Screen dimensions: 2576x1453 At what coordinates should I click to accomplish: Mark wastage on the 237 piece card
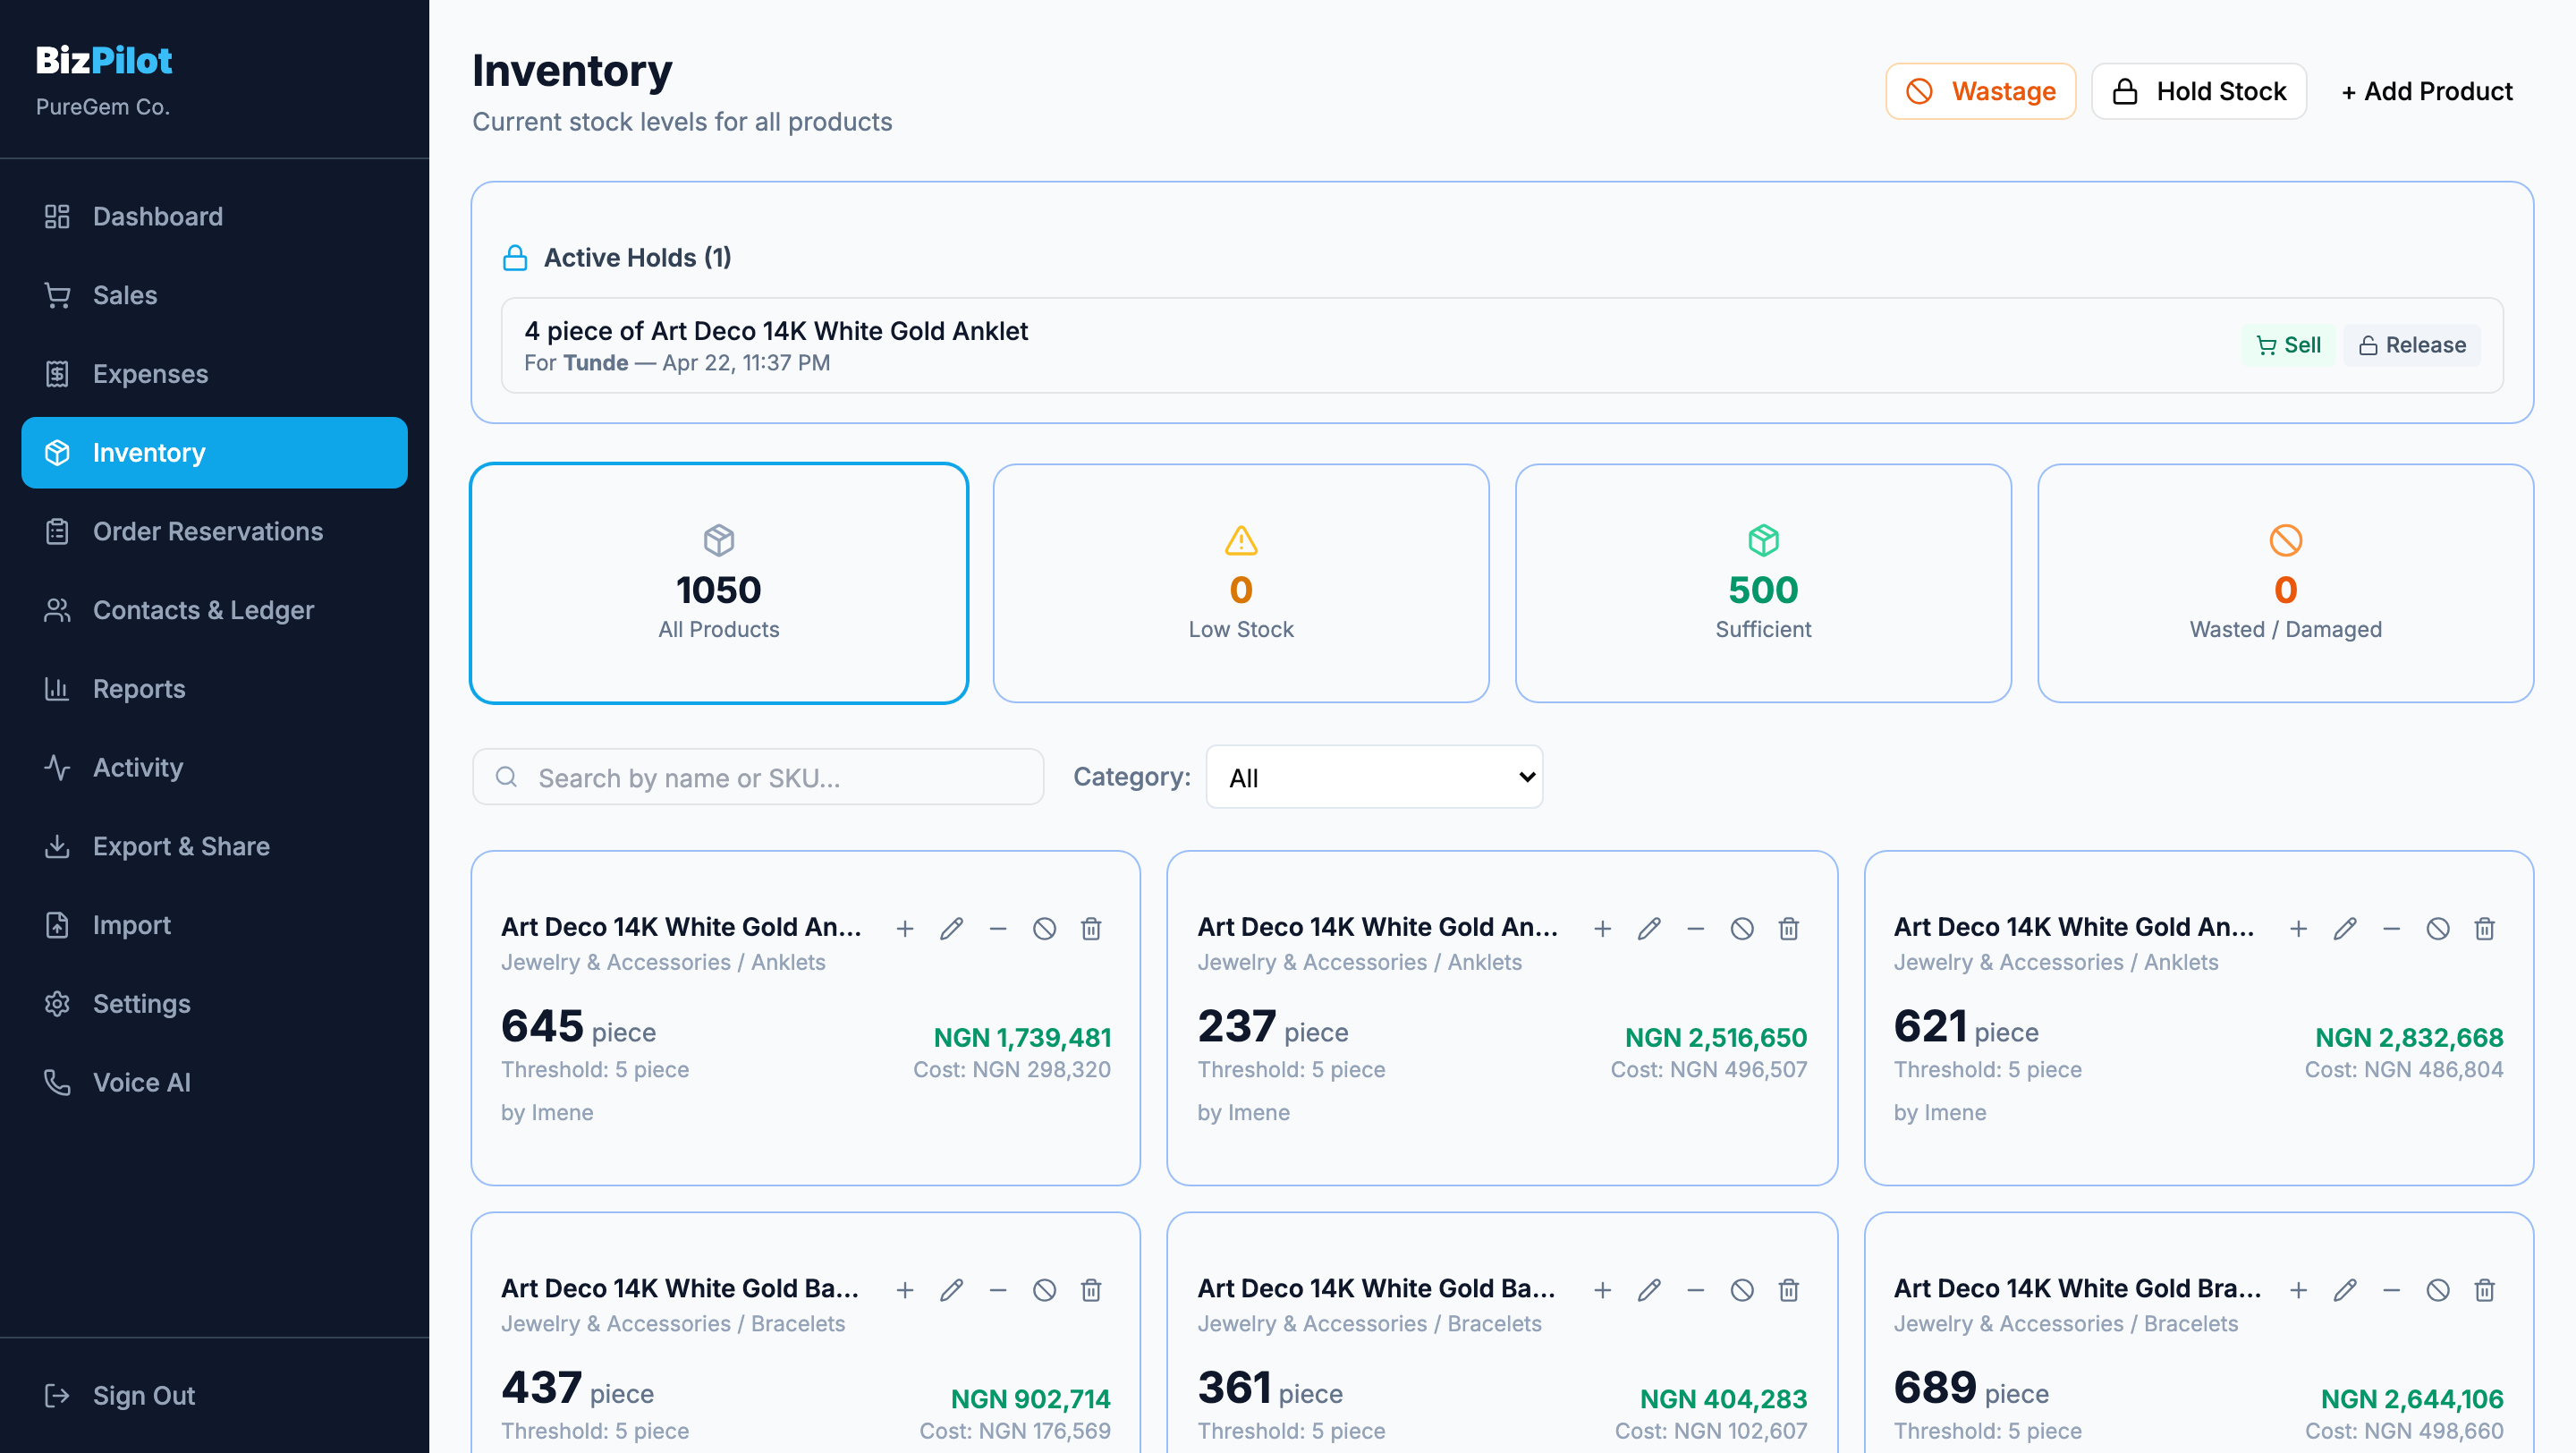point(1742,928)
